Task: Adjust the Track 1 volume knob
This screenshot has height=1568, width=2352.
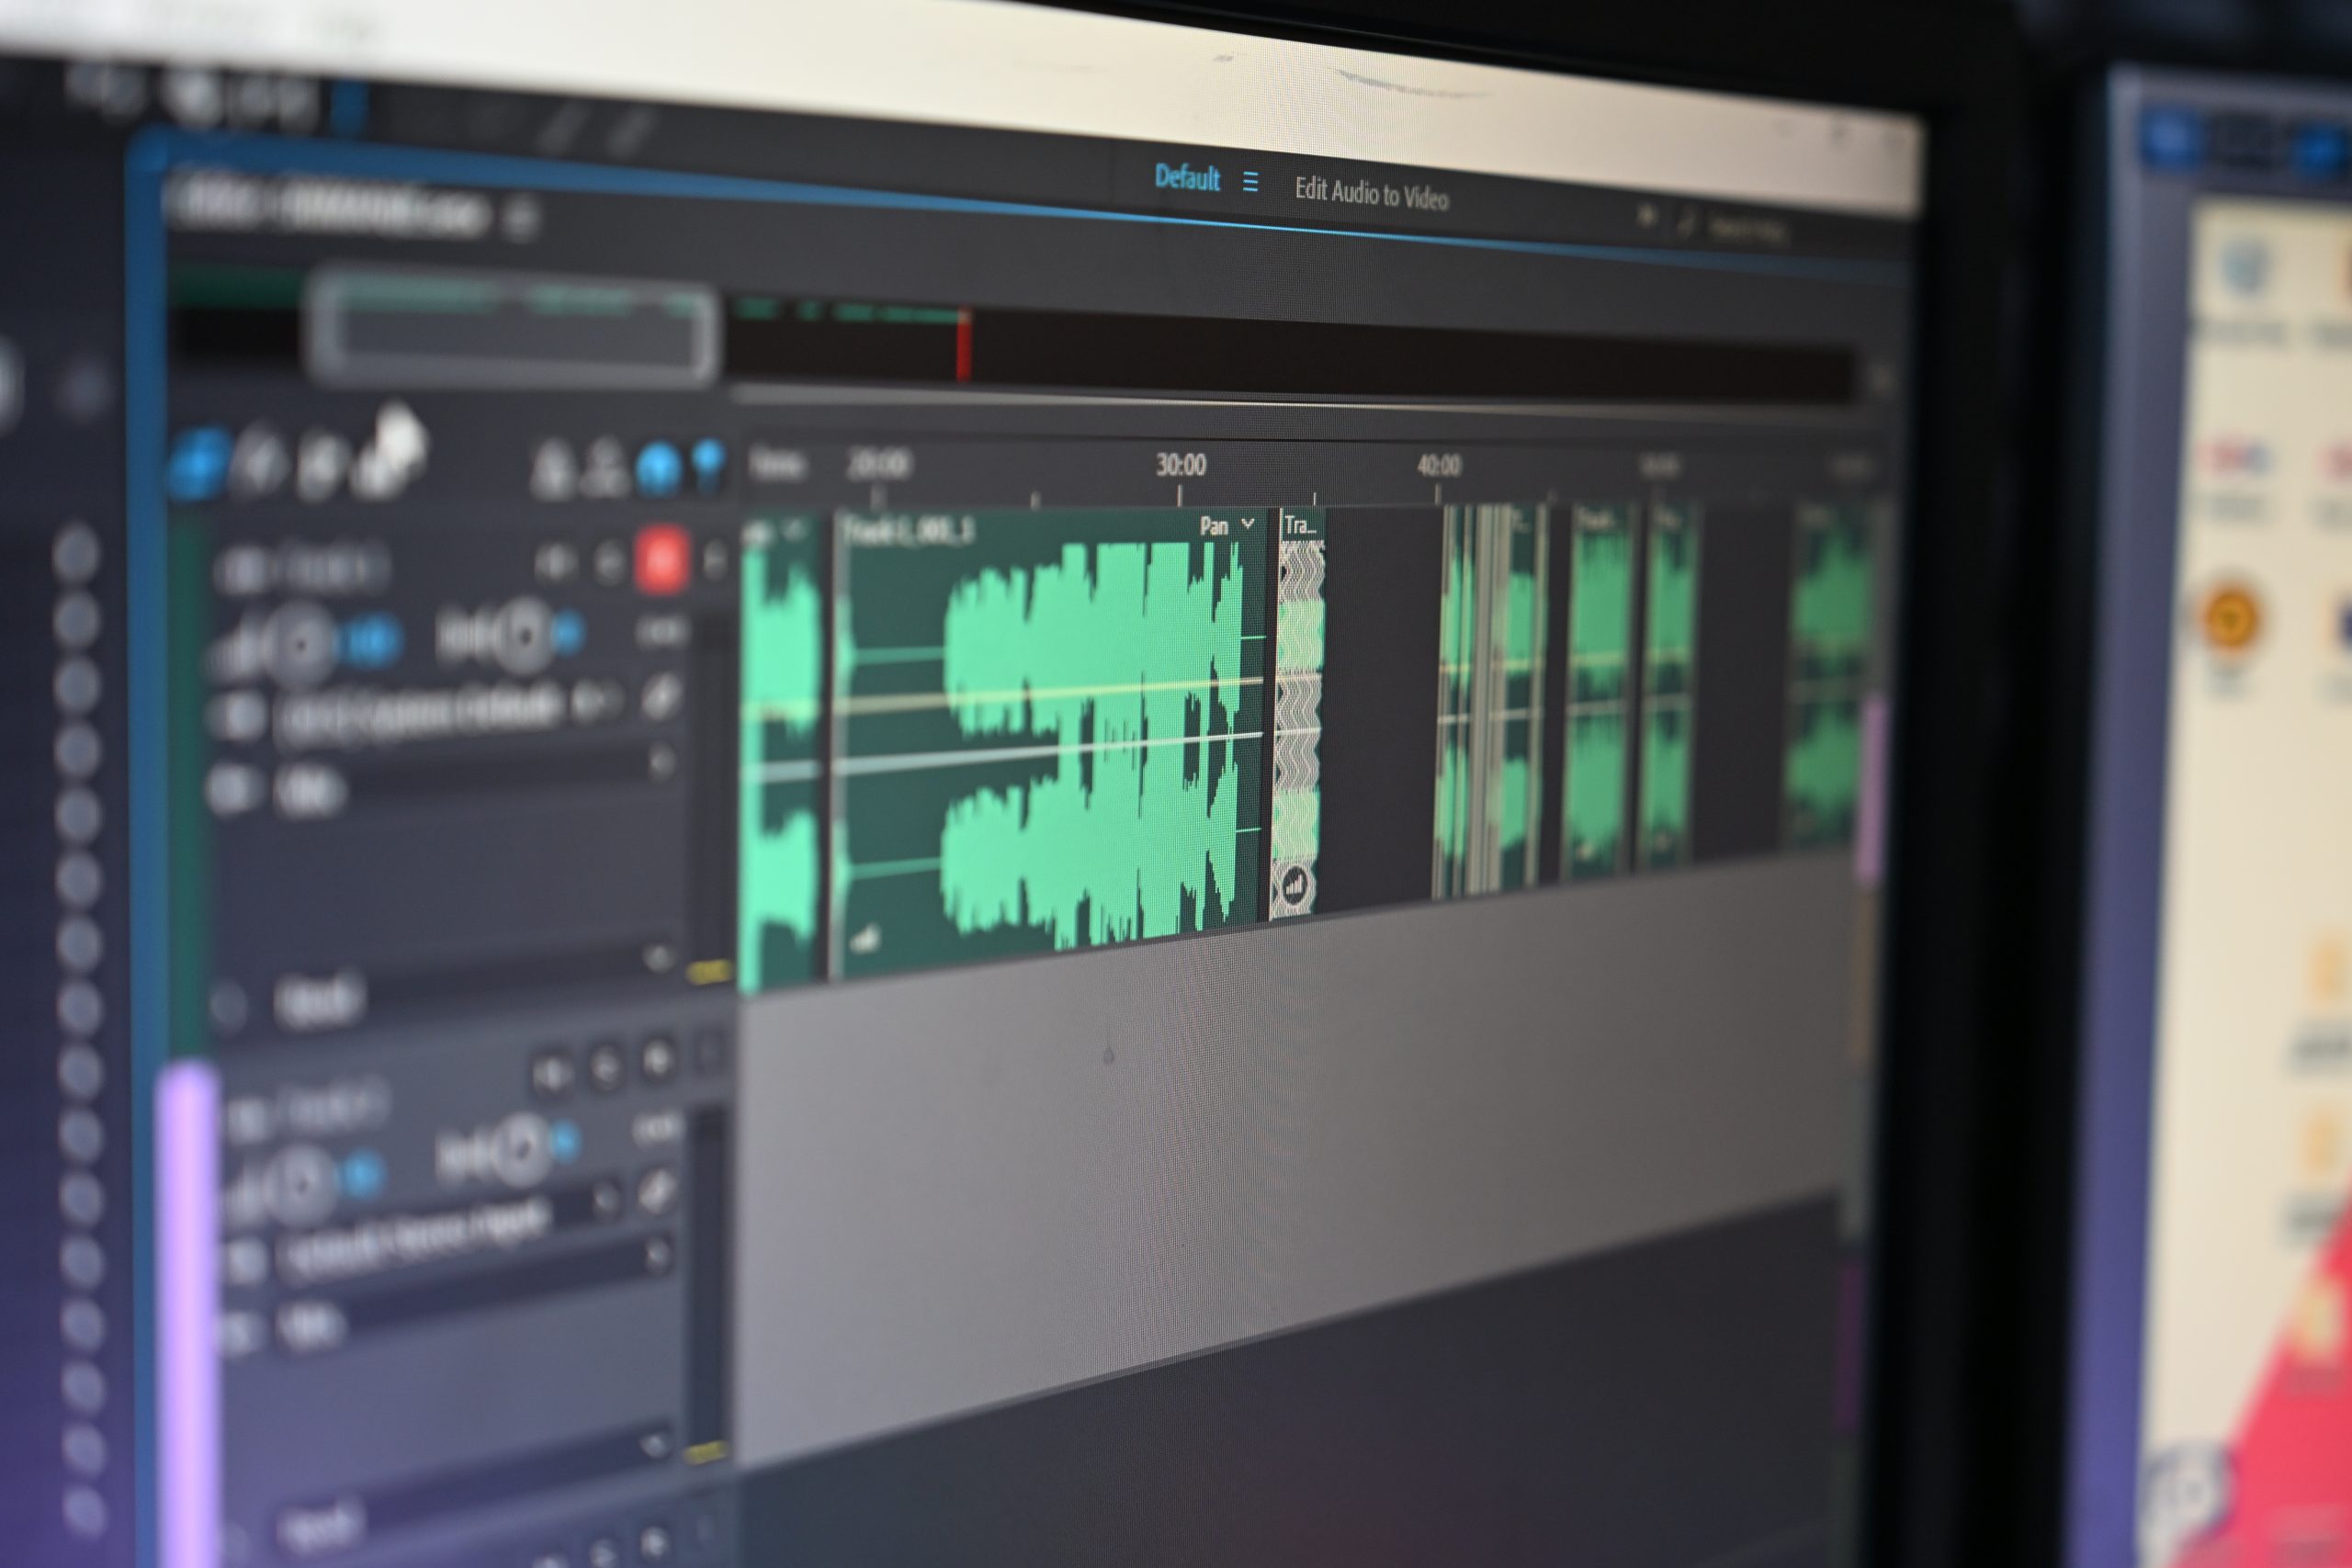Action: click(300, 645)
